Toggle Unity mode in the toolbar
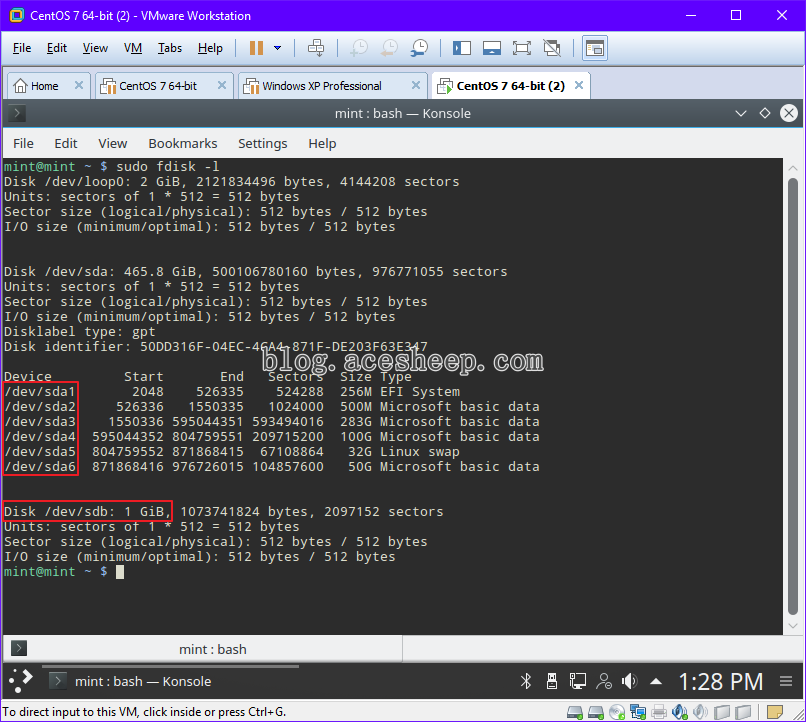 tap(552, 48)
